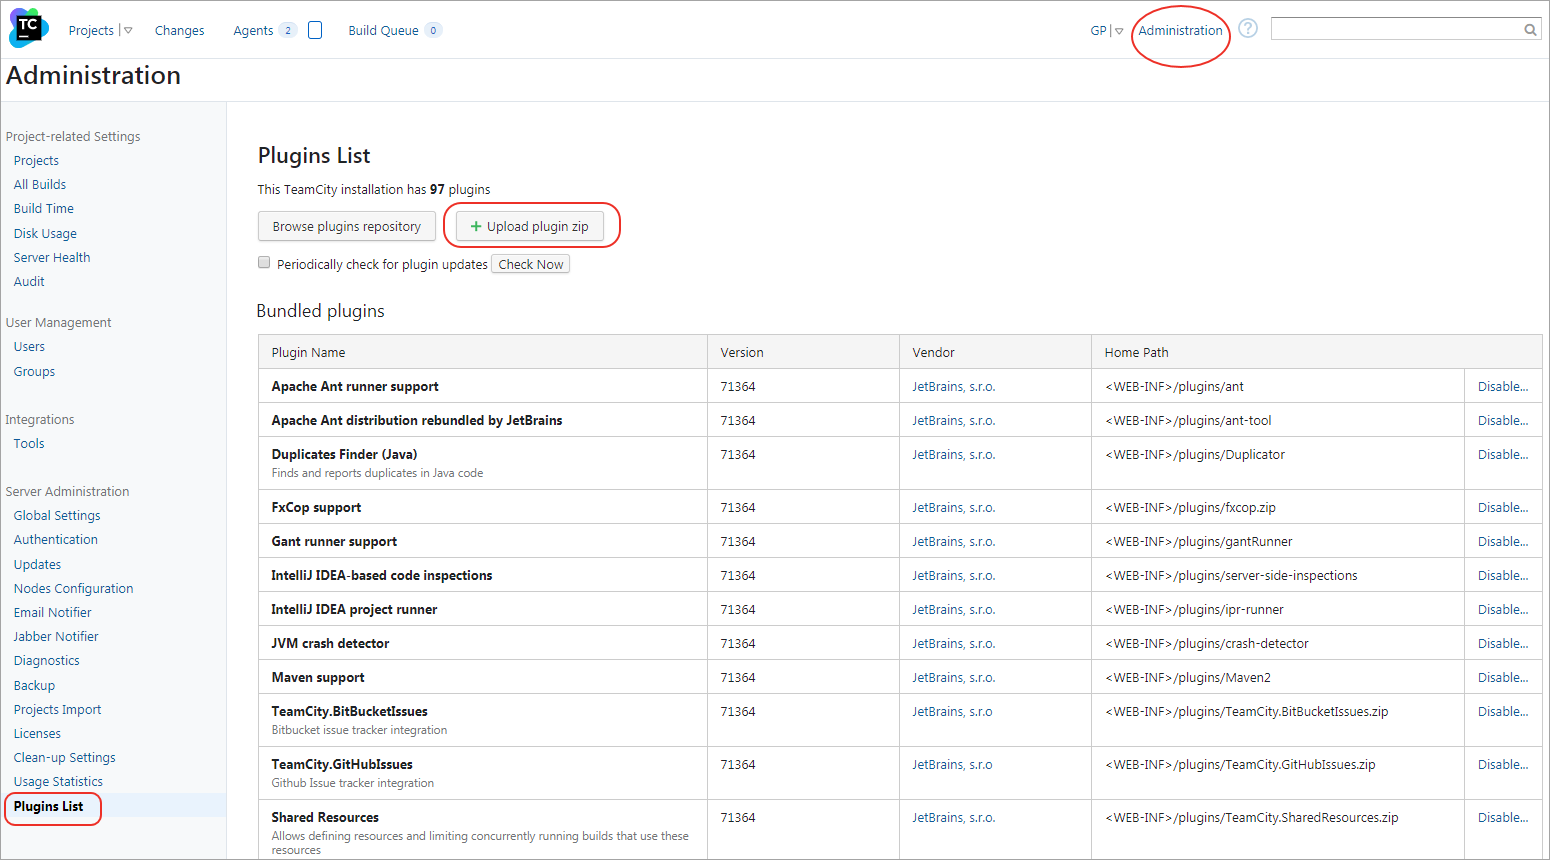1550x860 pixels.
Task: Open Backup in the sidebar
Action: (34, 686)
